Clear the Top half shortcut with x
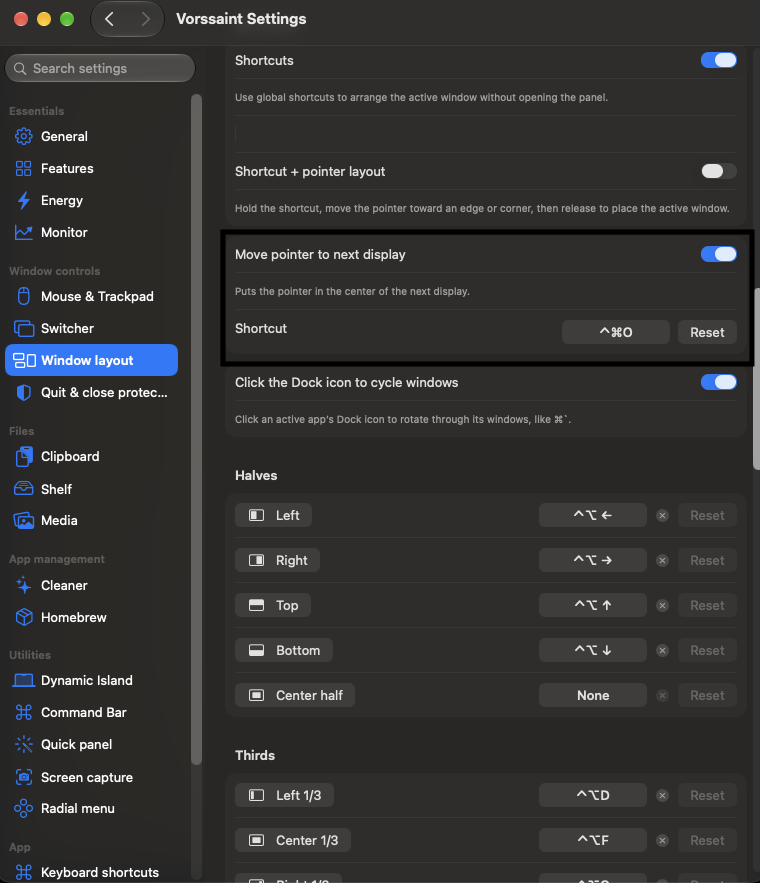Screen dimensions: 760x883 click(663, 605)
